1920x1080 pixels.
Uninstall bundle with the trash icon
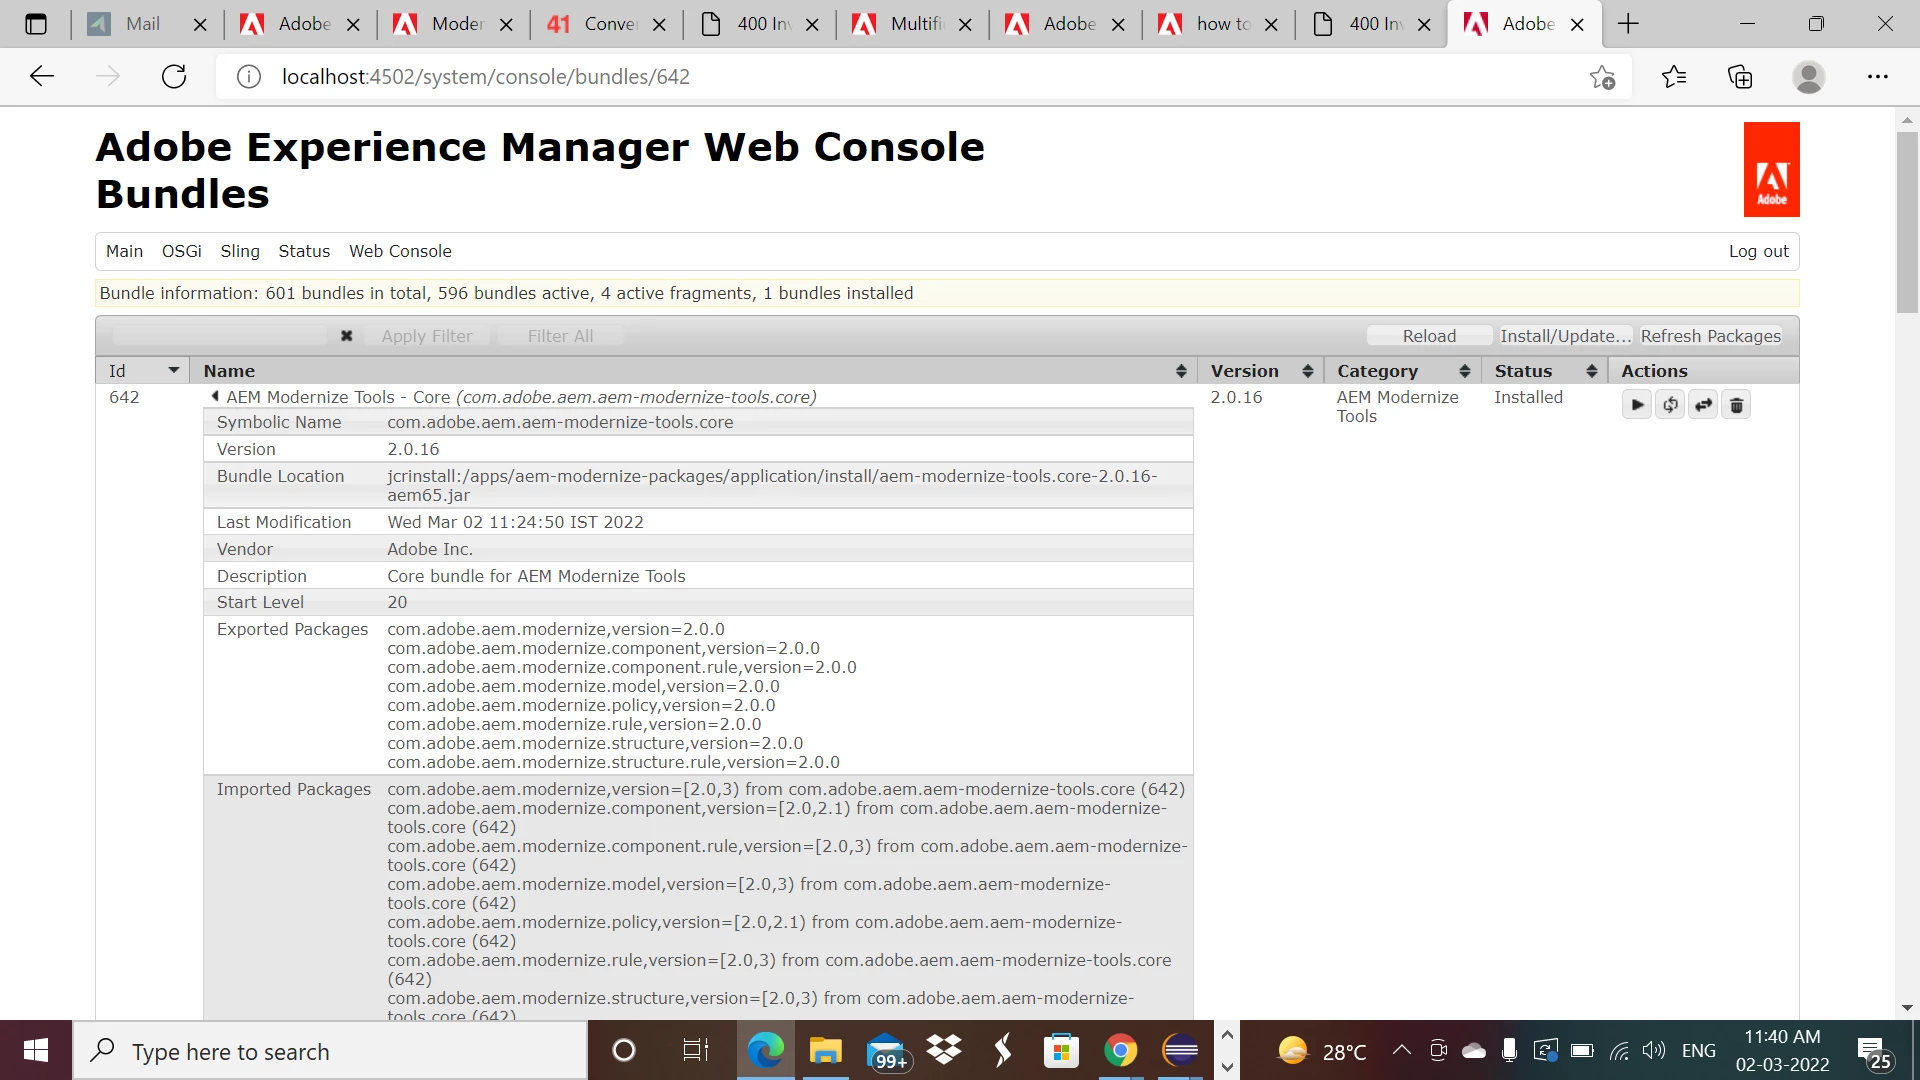pos(1737,405)
